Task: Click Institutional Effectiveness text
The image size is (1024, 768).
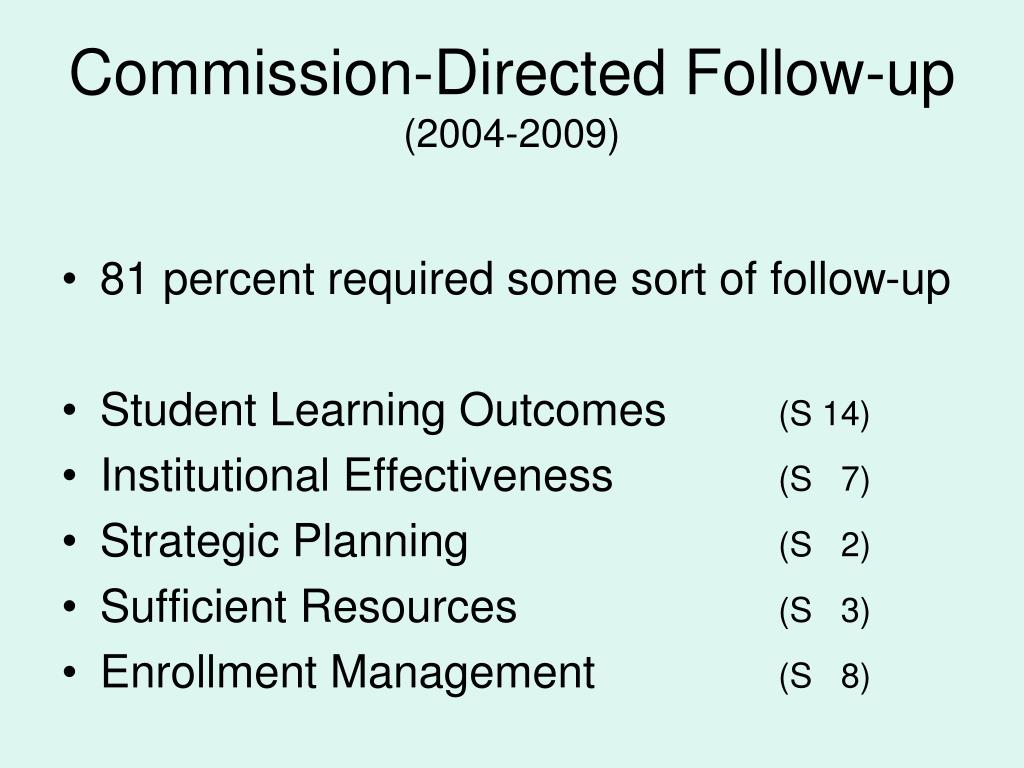Action: 357,475
